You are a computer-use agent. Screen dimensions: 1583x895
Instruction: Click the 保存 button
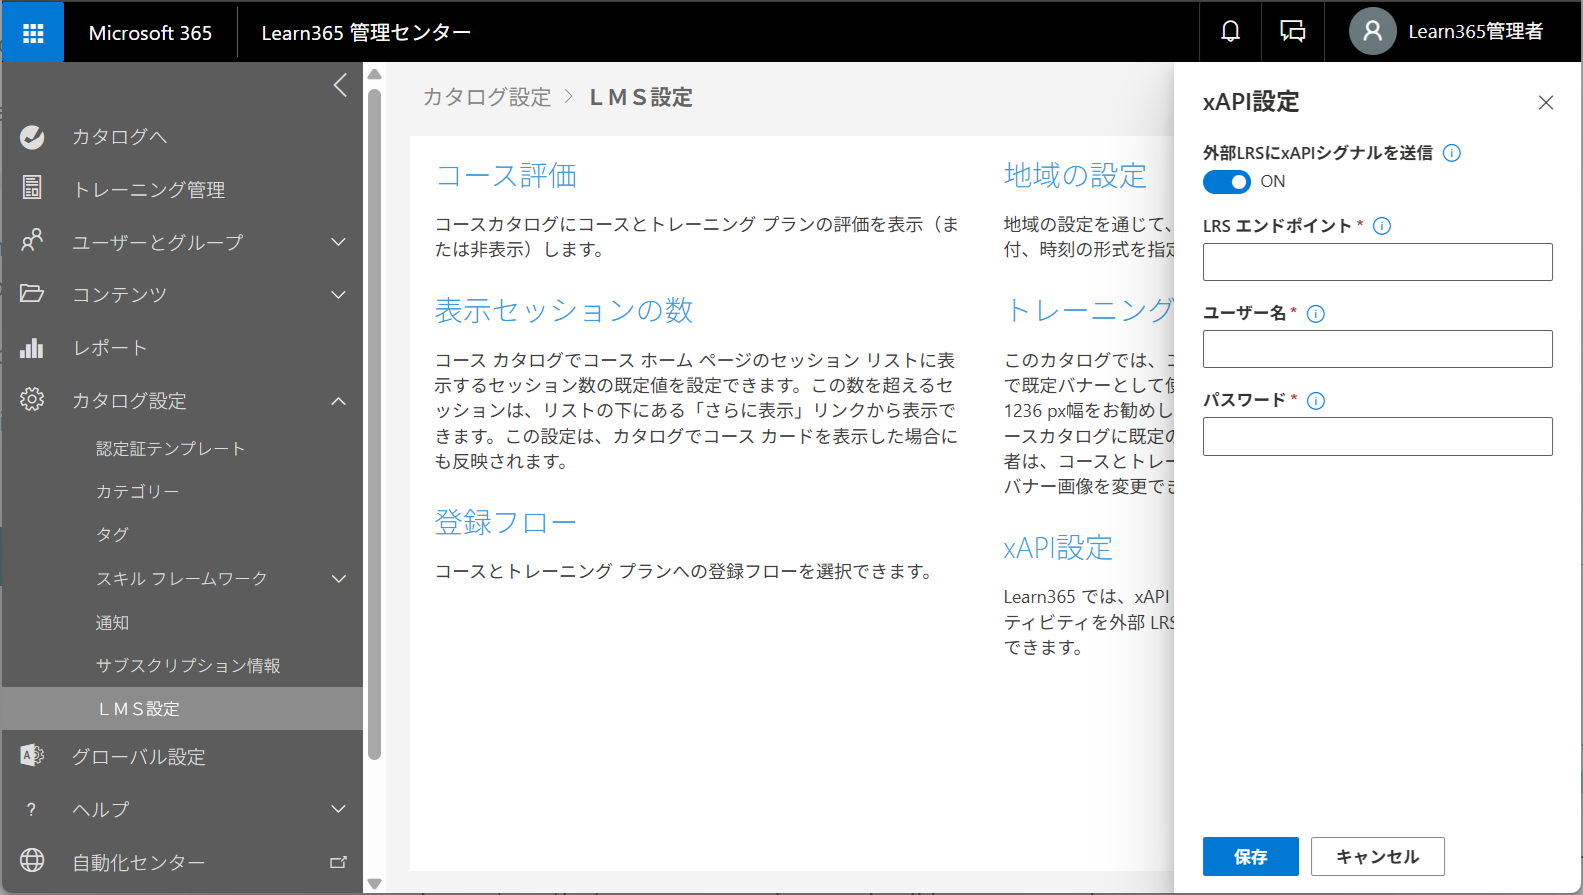(1250, 857)
